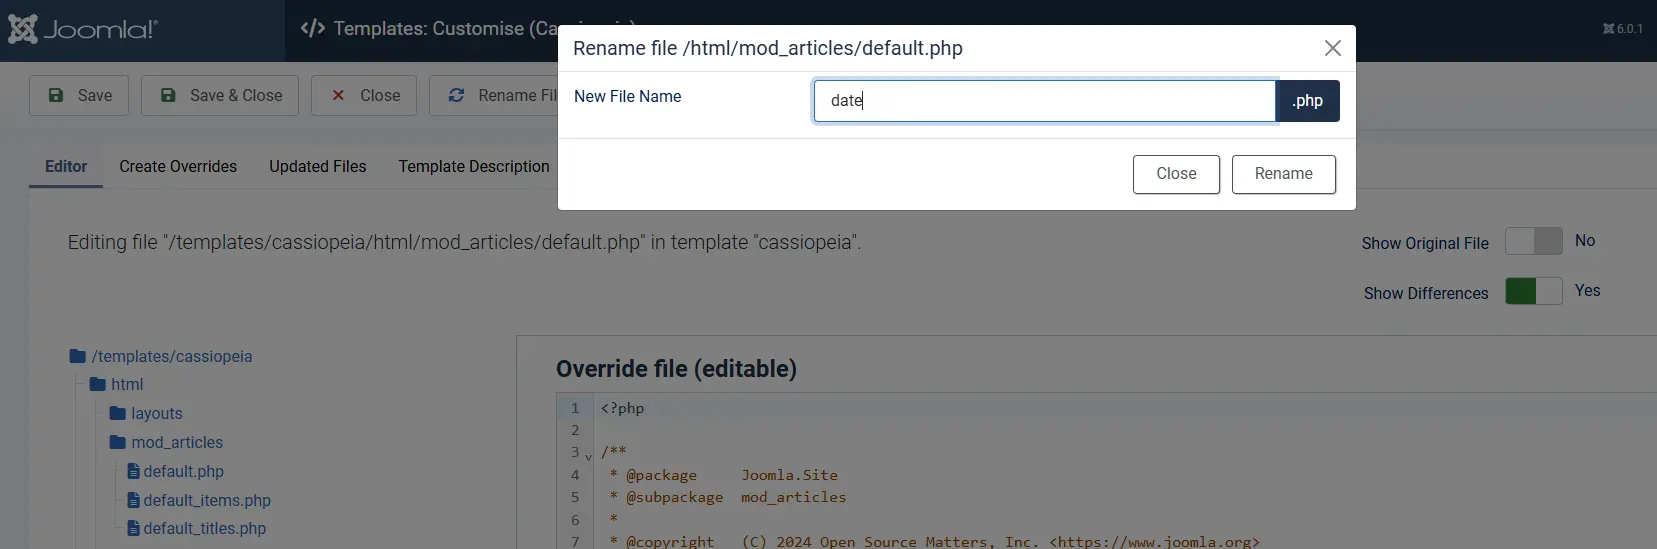This screenshot has height=549, width=1657.
Task: Open default.php in the file tree
Action: point(176,471)
